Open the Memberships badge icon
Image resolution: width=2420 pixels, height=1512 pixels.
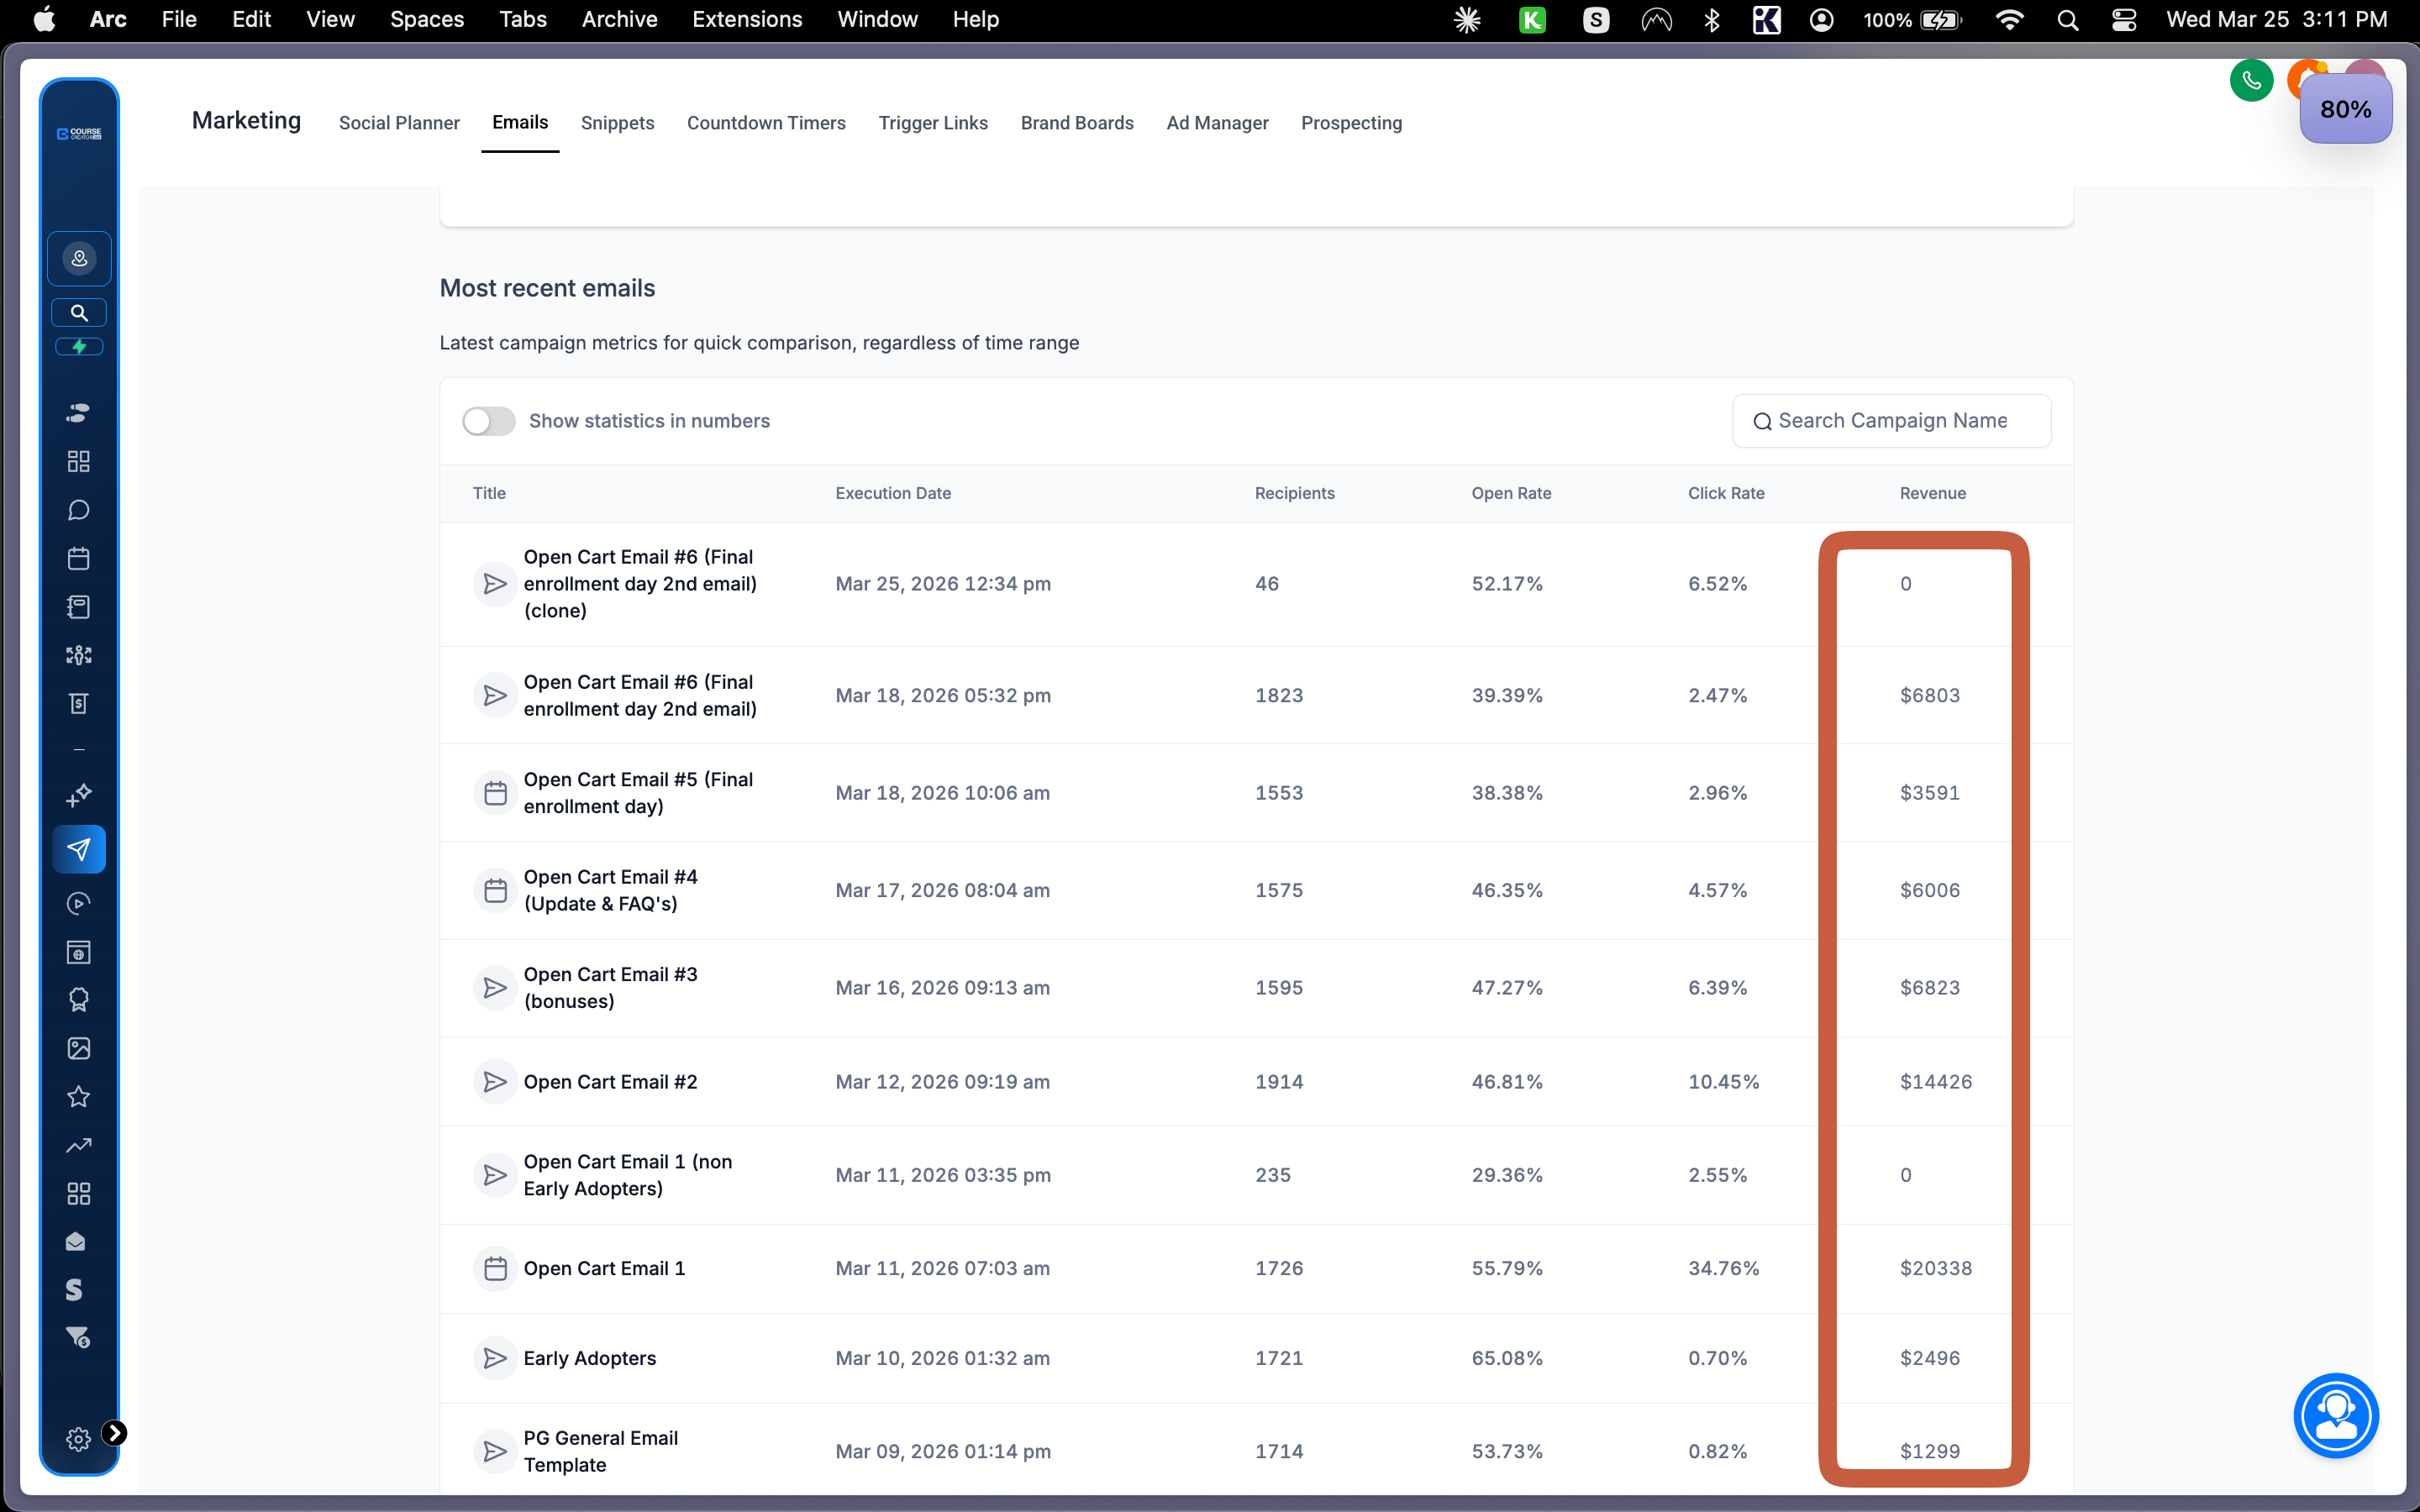pos(79,1000)
